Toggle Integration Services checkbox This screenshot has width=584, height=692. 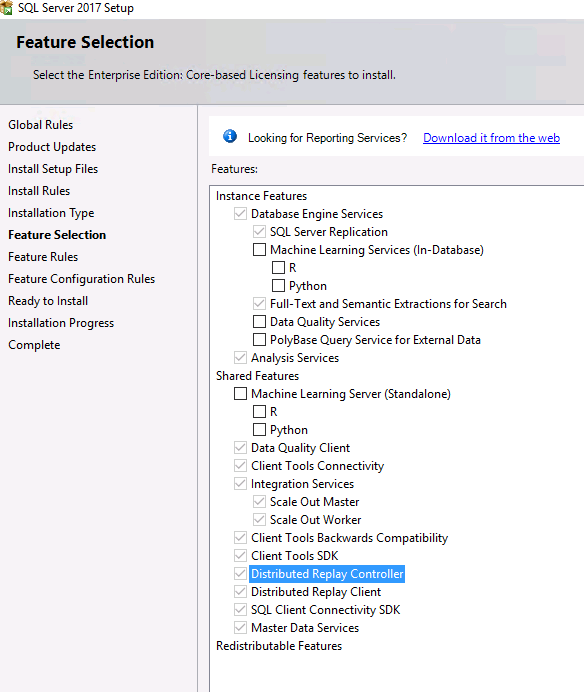(x=240, y=484)
